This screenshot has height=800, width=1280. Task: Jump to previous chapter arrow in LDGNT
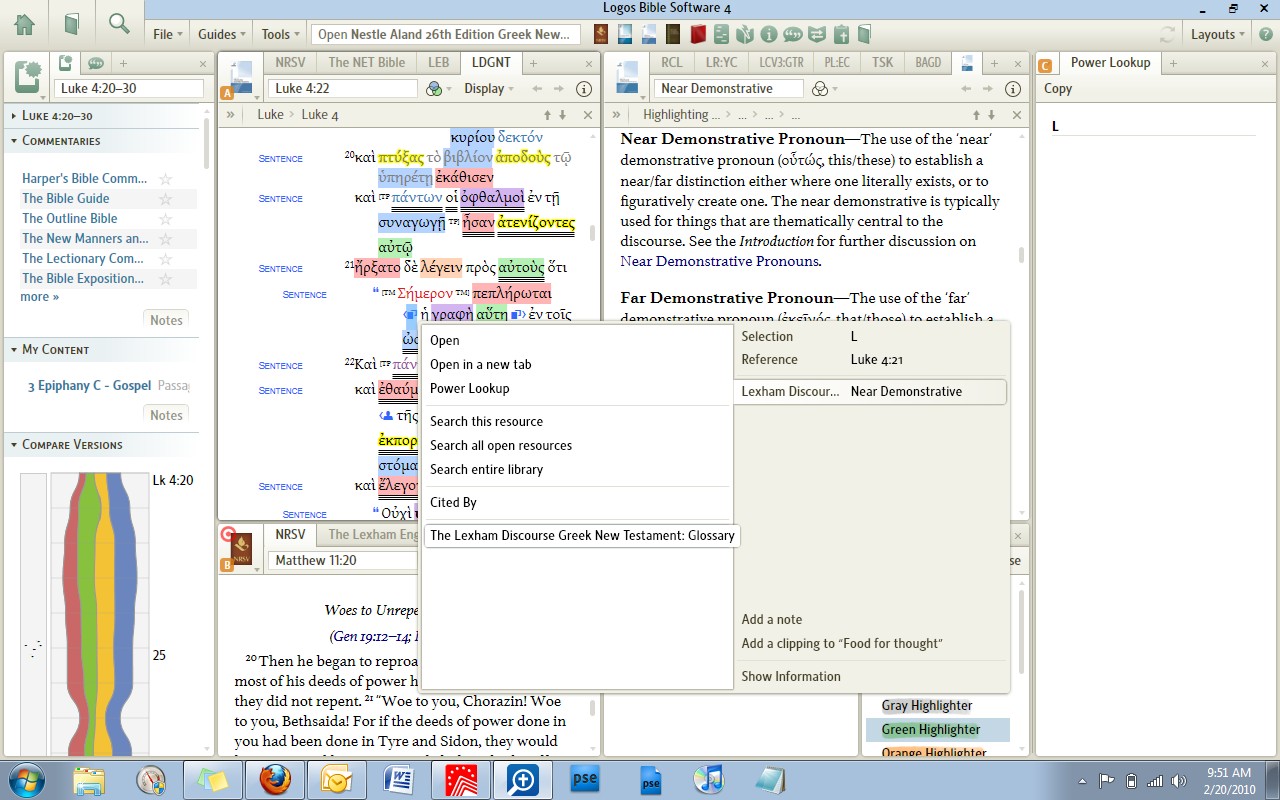547,115
